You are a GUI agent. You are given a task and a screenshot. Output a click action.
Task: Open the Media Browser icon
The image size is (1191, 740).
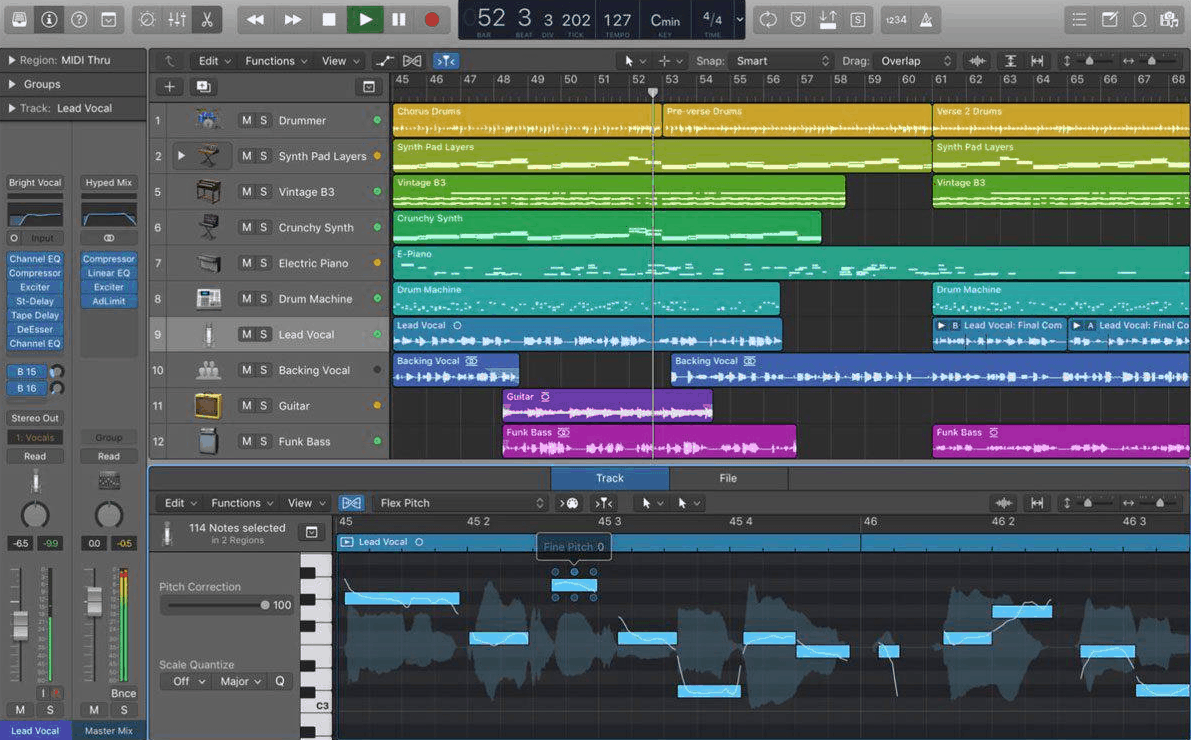pyautogui.click(x=1169, y=19)
